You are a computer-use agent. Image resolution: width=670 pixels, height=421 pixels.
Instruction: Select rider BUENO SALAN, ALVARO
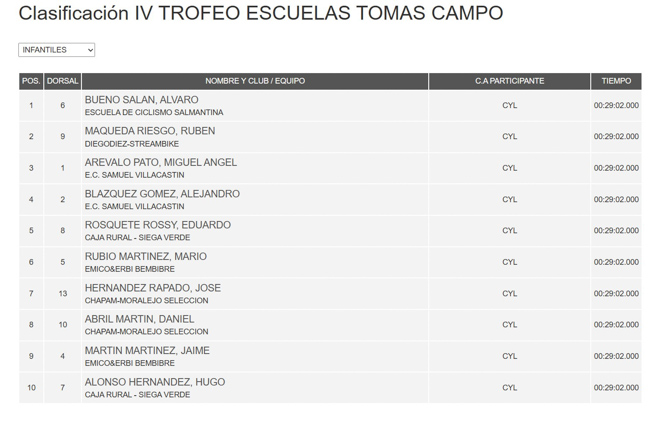[x=141, y=100]
